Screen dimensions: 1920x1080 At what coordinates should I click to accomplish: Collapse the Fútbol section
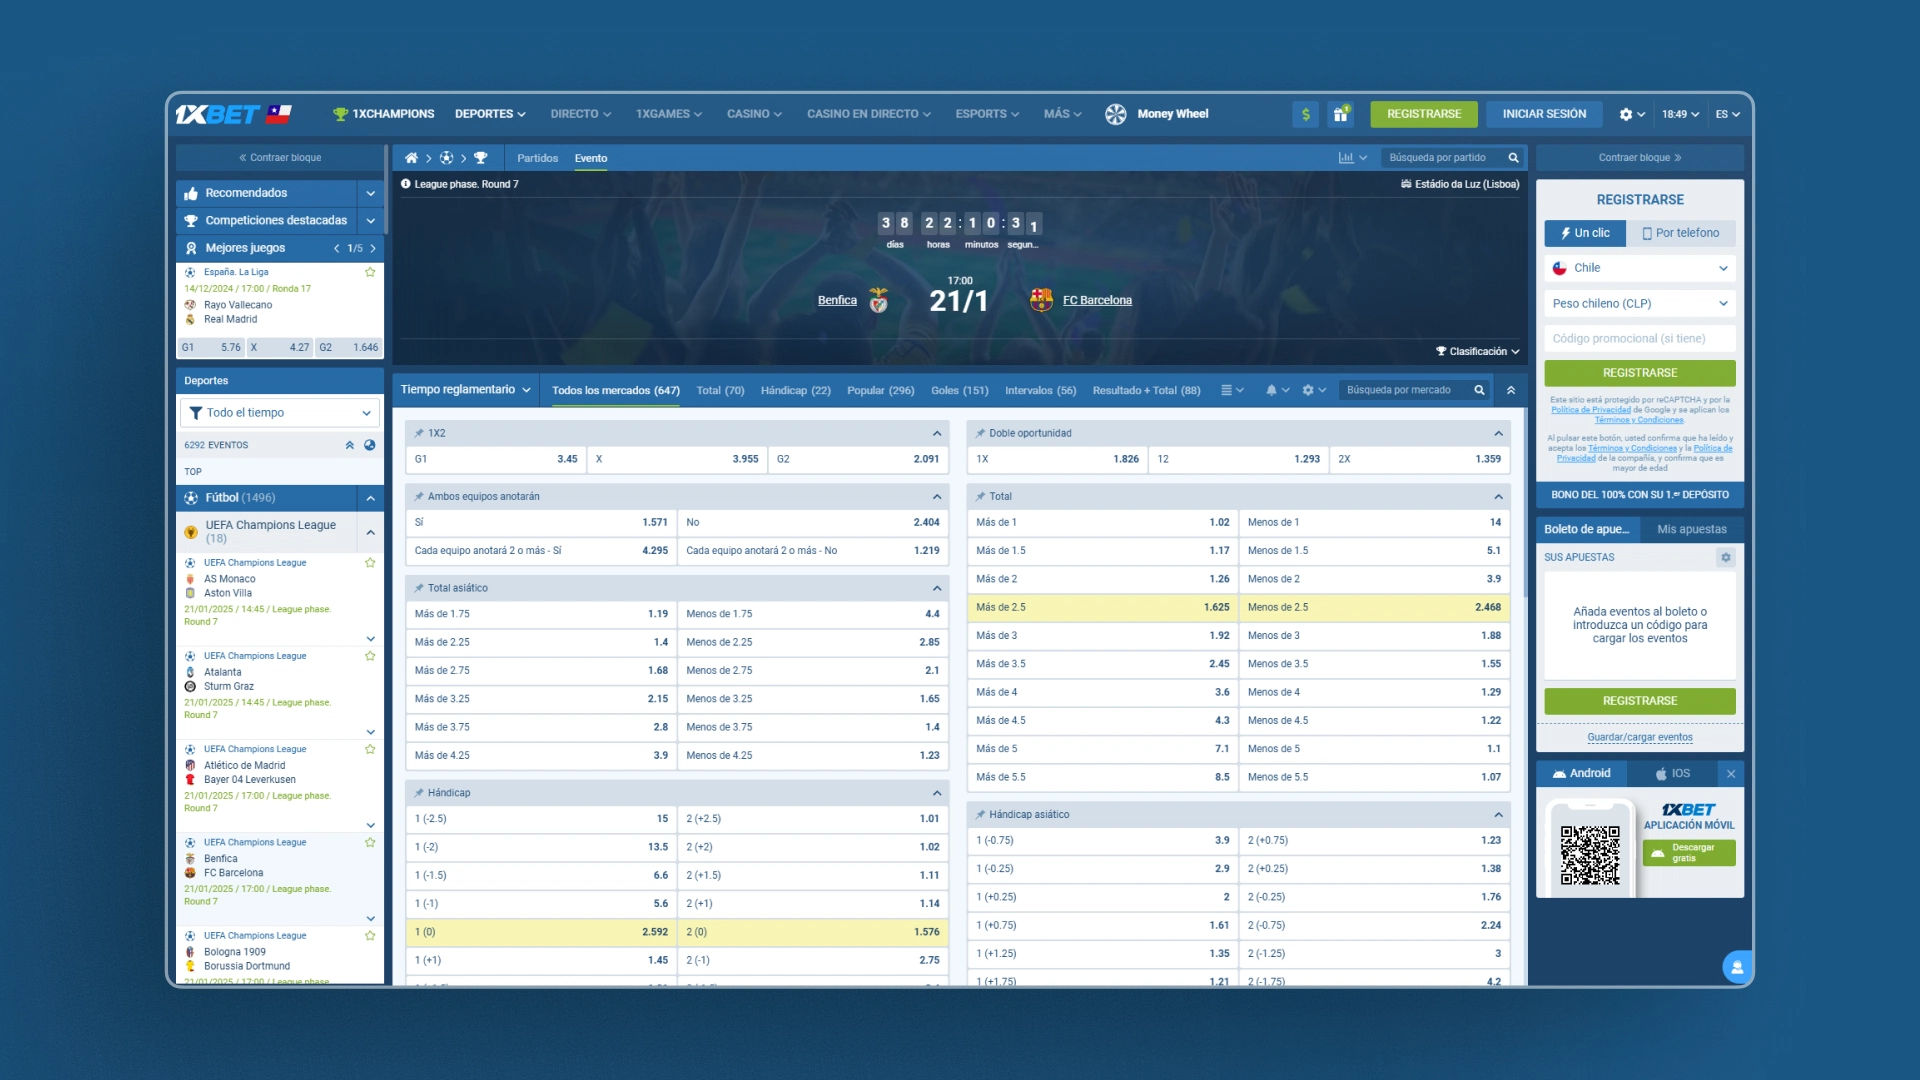coord(370,497)
